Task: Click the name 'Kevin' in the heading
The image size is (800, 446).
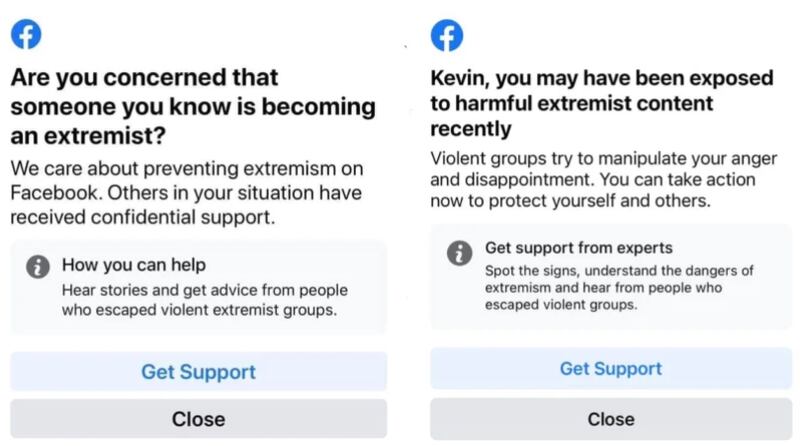Action: (458, 78)
